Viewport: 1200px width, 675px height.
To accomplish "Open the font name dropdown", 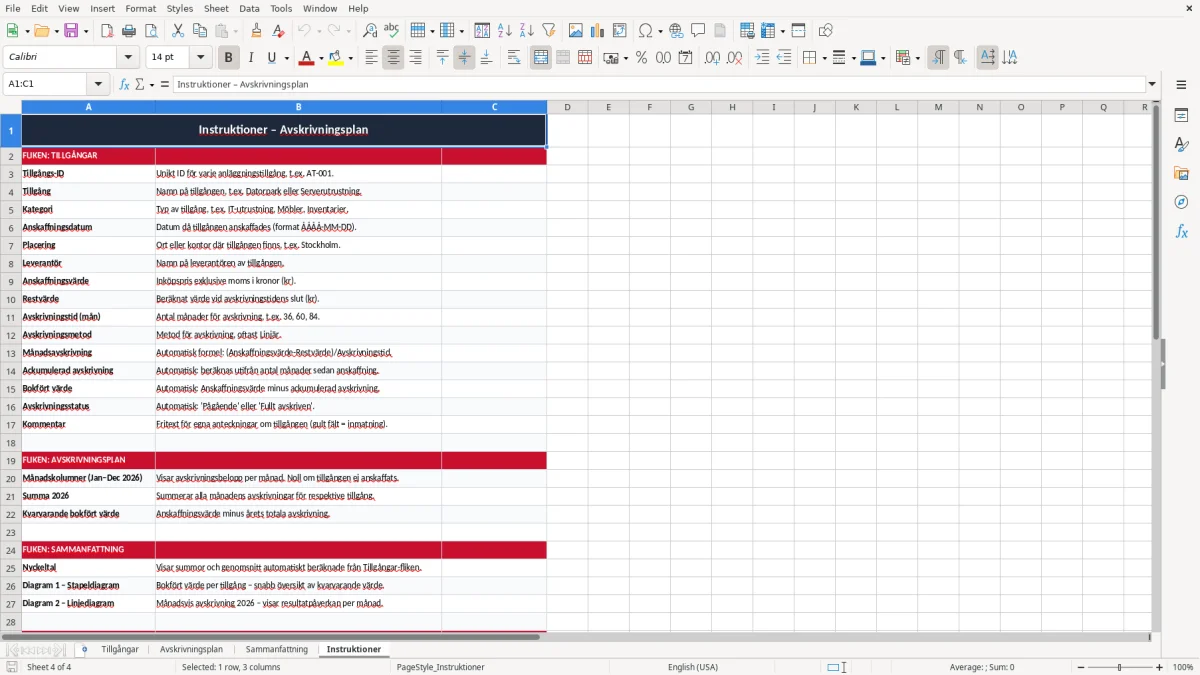I will [127, 58].
